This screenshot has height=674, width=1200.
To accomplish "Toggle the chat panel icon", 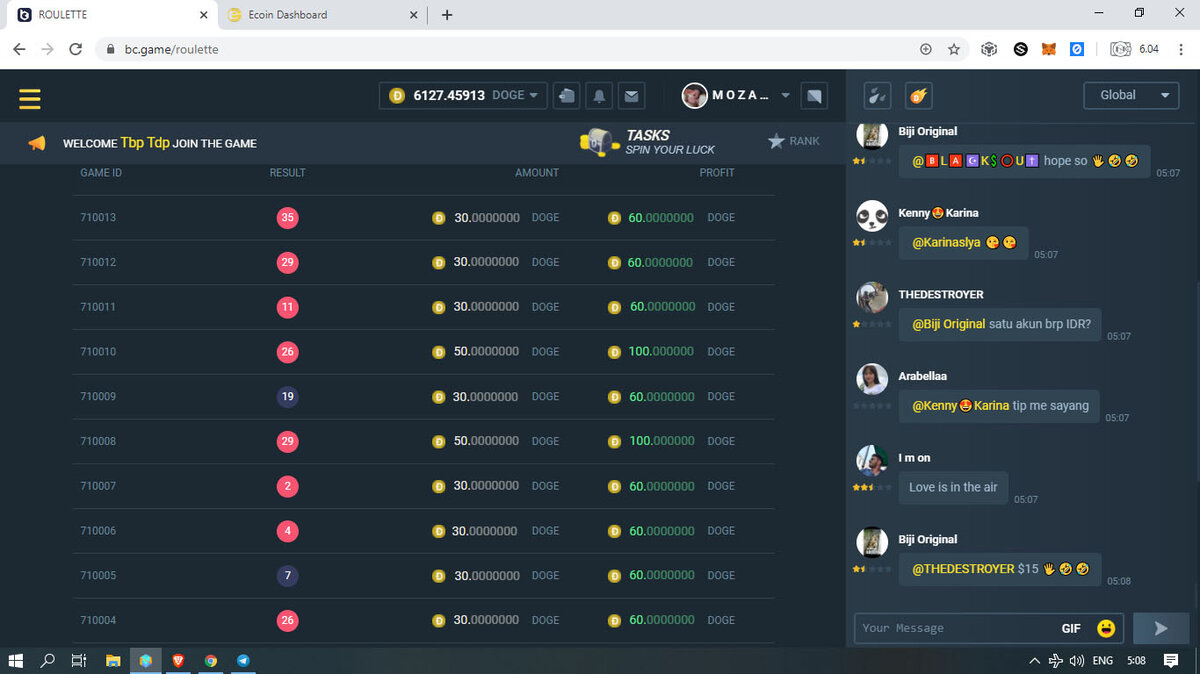I will click(814, 96).
